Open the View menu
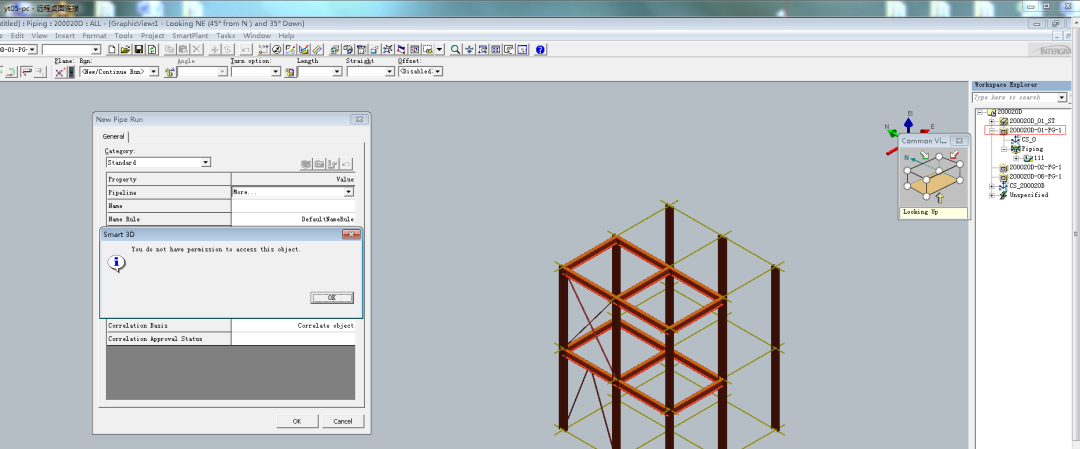 (39, 36)
